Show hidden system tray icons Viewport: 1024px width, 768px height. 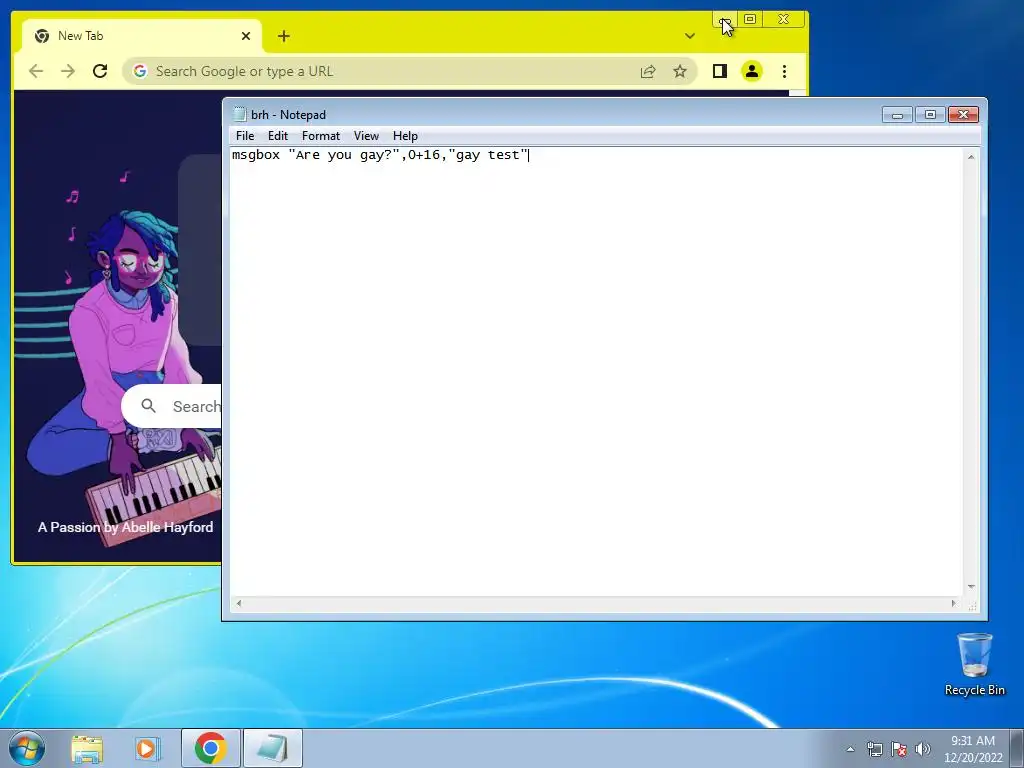point(850,749)
